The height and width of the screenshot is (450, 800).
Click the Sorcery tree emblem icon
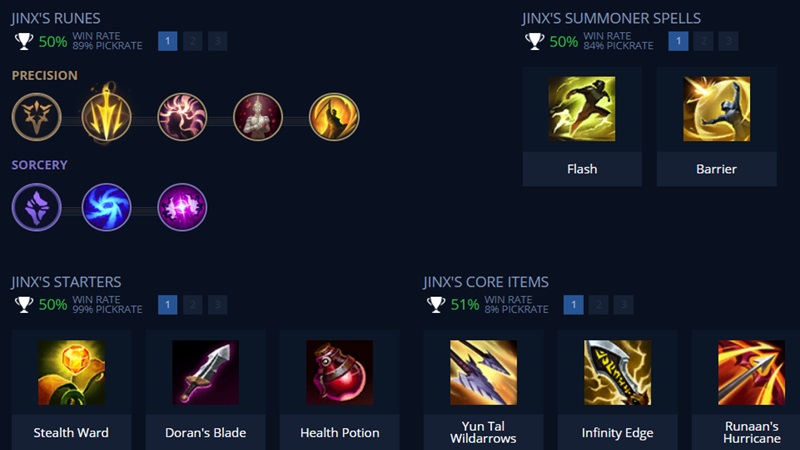coord(37,207)
